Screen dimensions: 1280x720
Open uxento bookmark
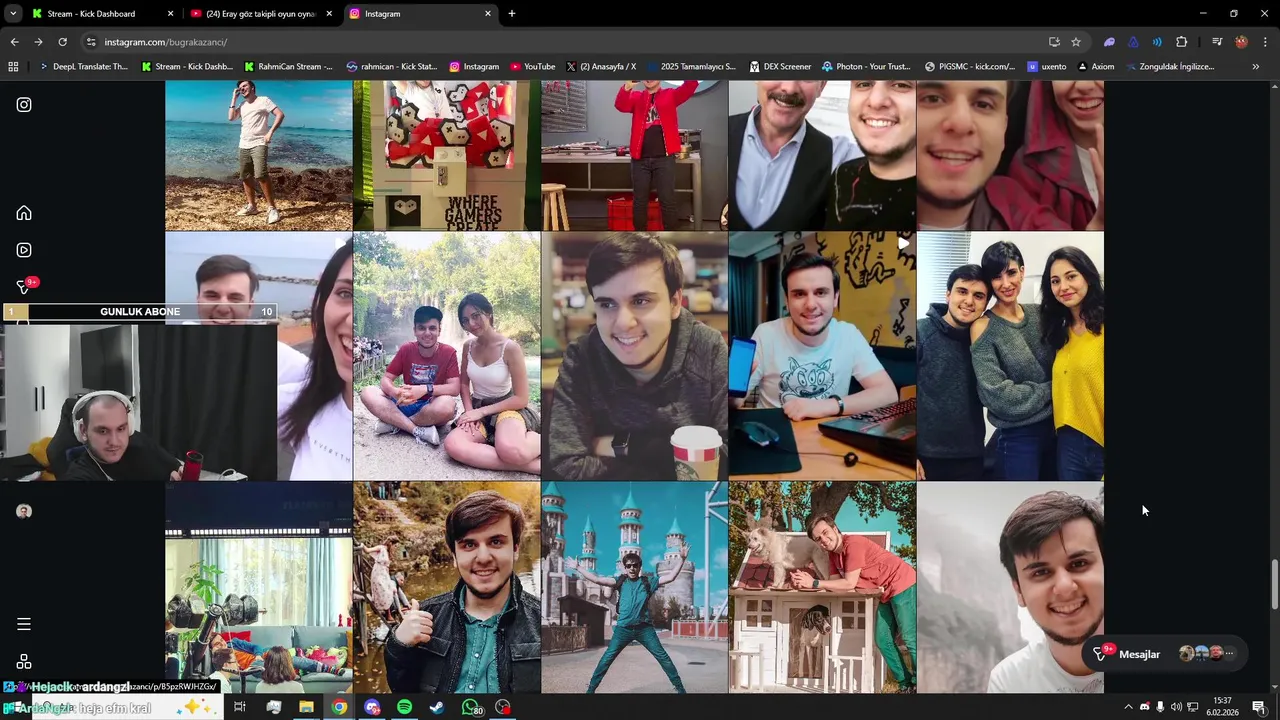(1047, 66)
